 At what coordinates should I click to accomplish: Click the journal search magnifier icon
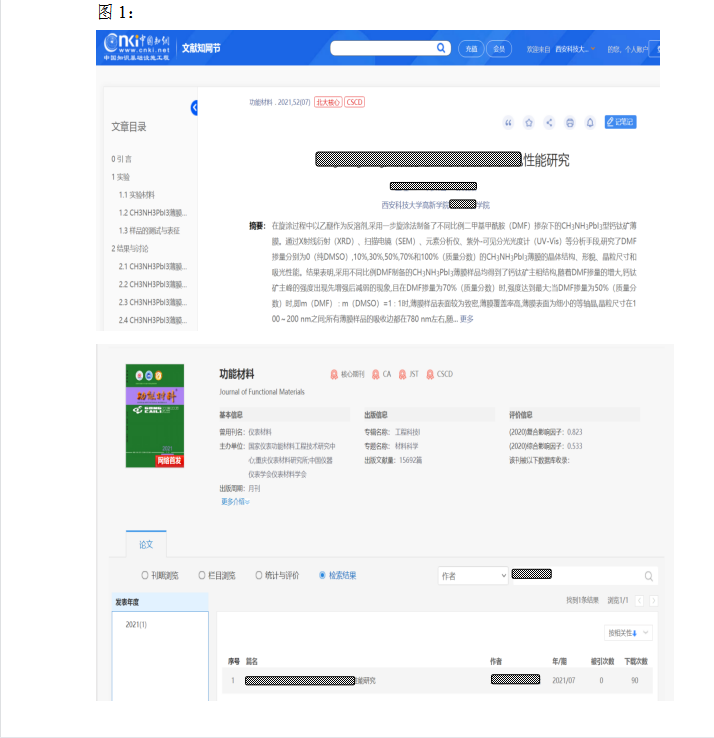pyautogui.click(x=649, y=576)
